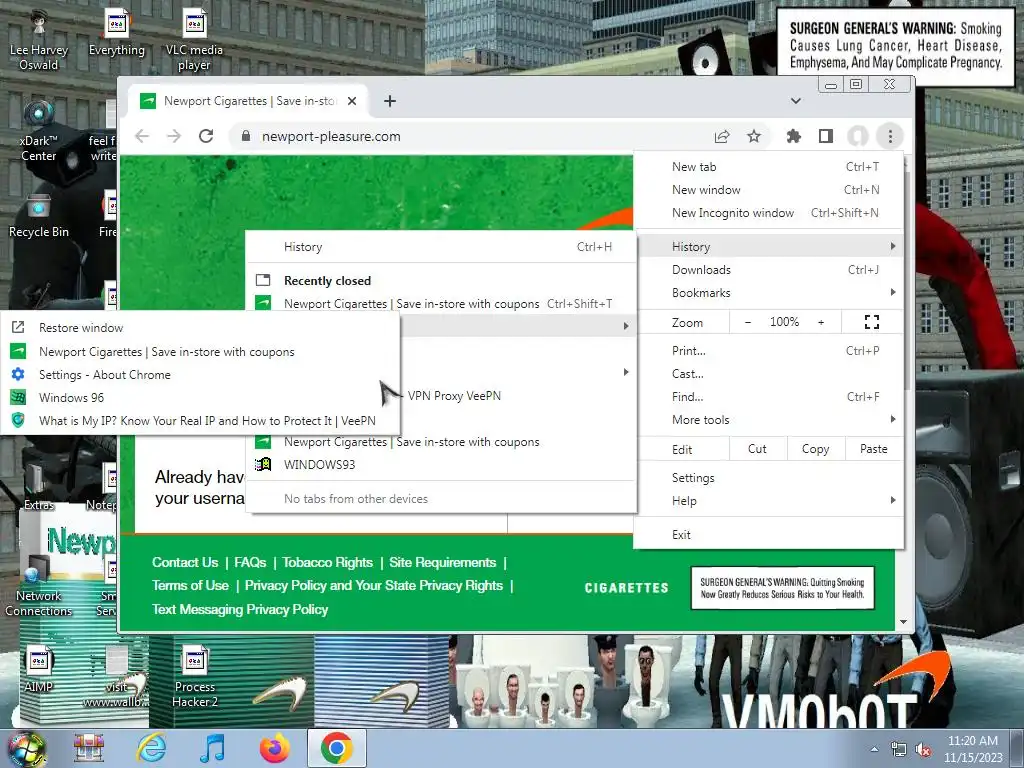
Task: Open a new tab with the plus button
Action: pyautogui.click(x=390, y=101)
